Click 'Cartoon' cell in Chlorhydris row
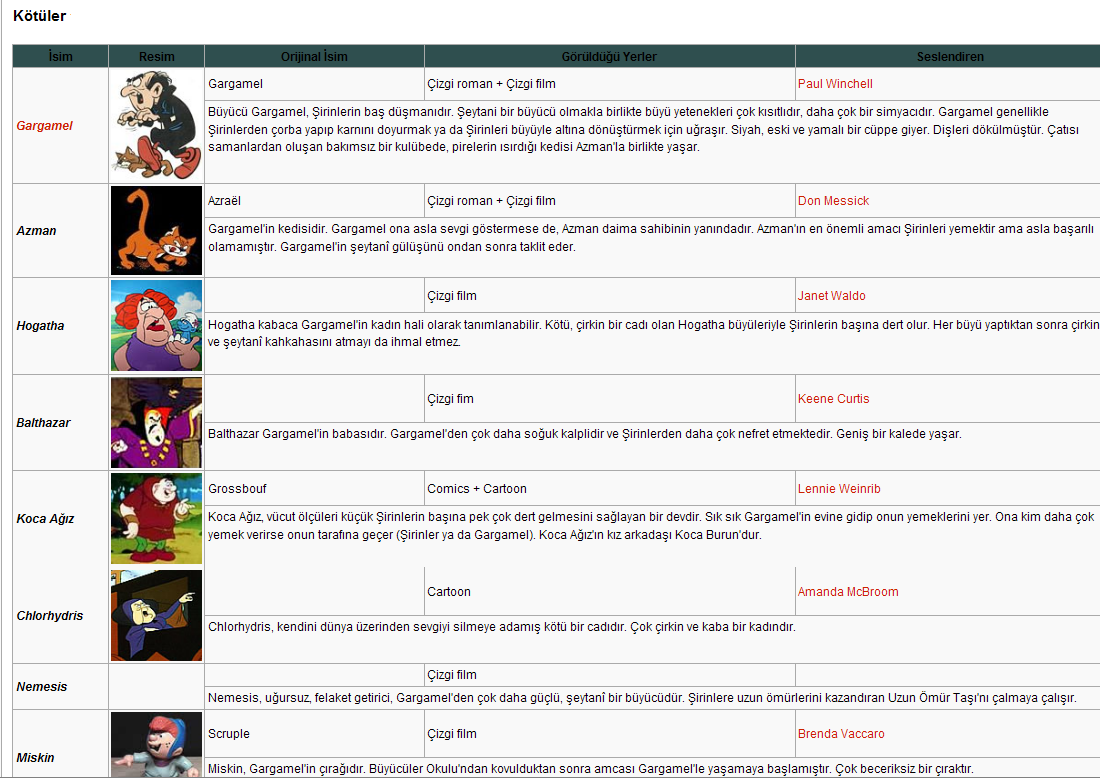1109x778 pixels. pyautogui.click(x=610, y=591)
